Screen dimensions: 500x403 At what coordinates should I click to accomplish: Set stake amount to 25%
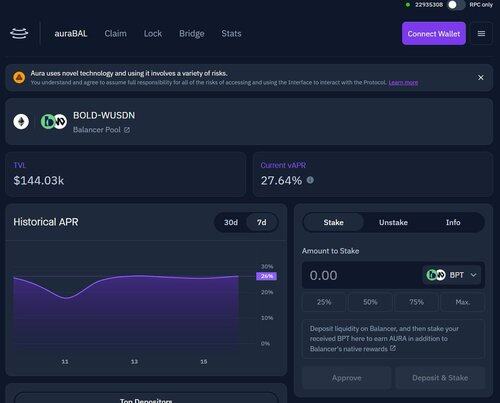point(324,302)
